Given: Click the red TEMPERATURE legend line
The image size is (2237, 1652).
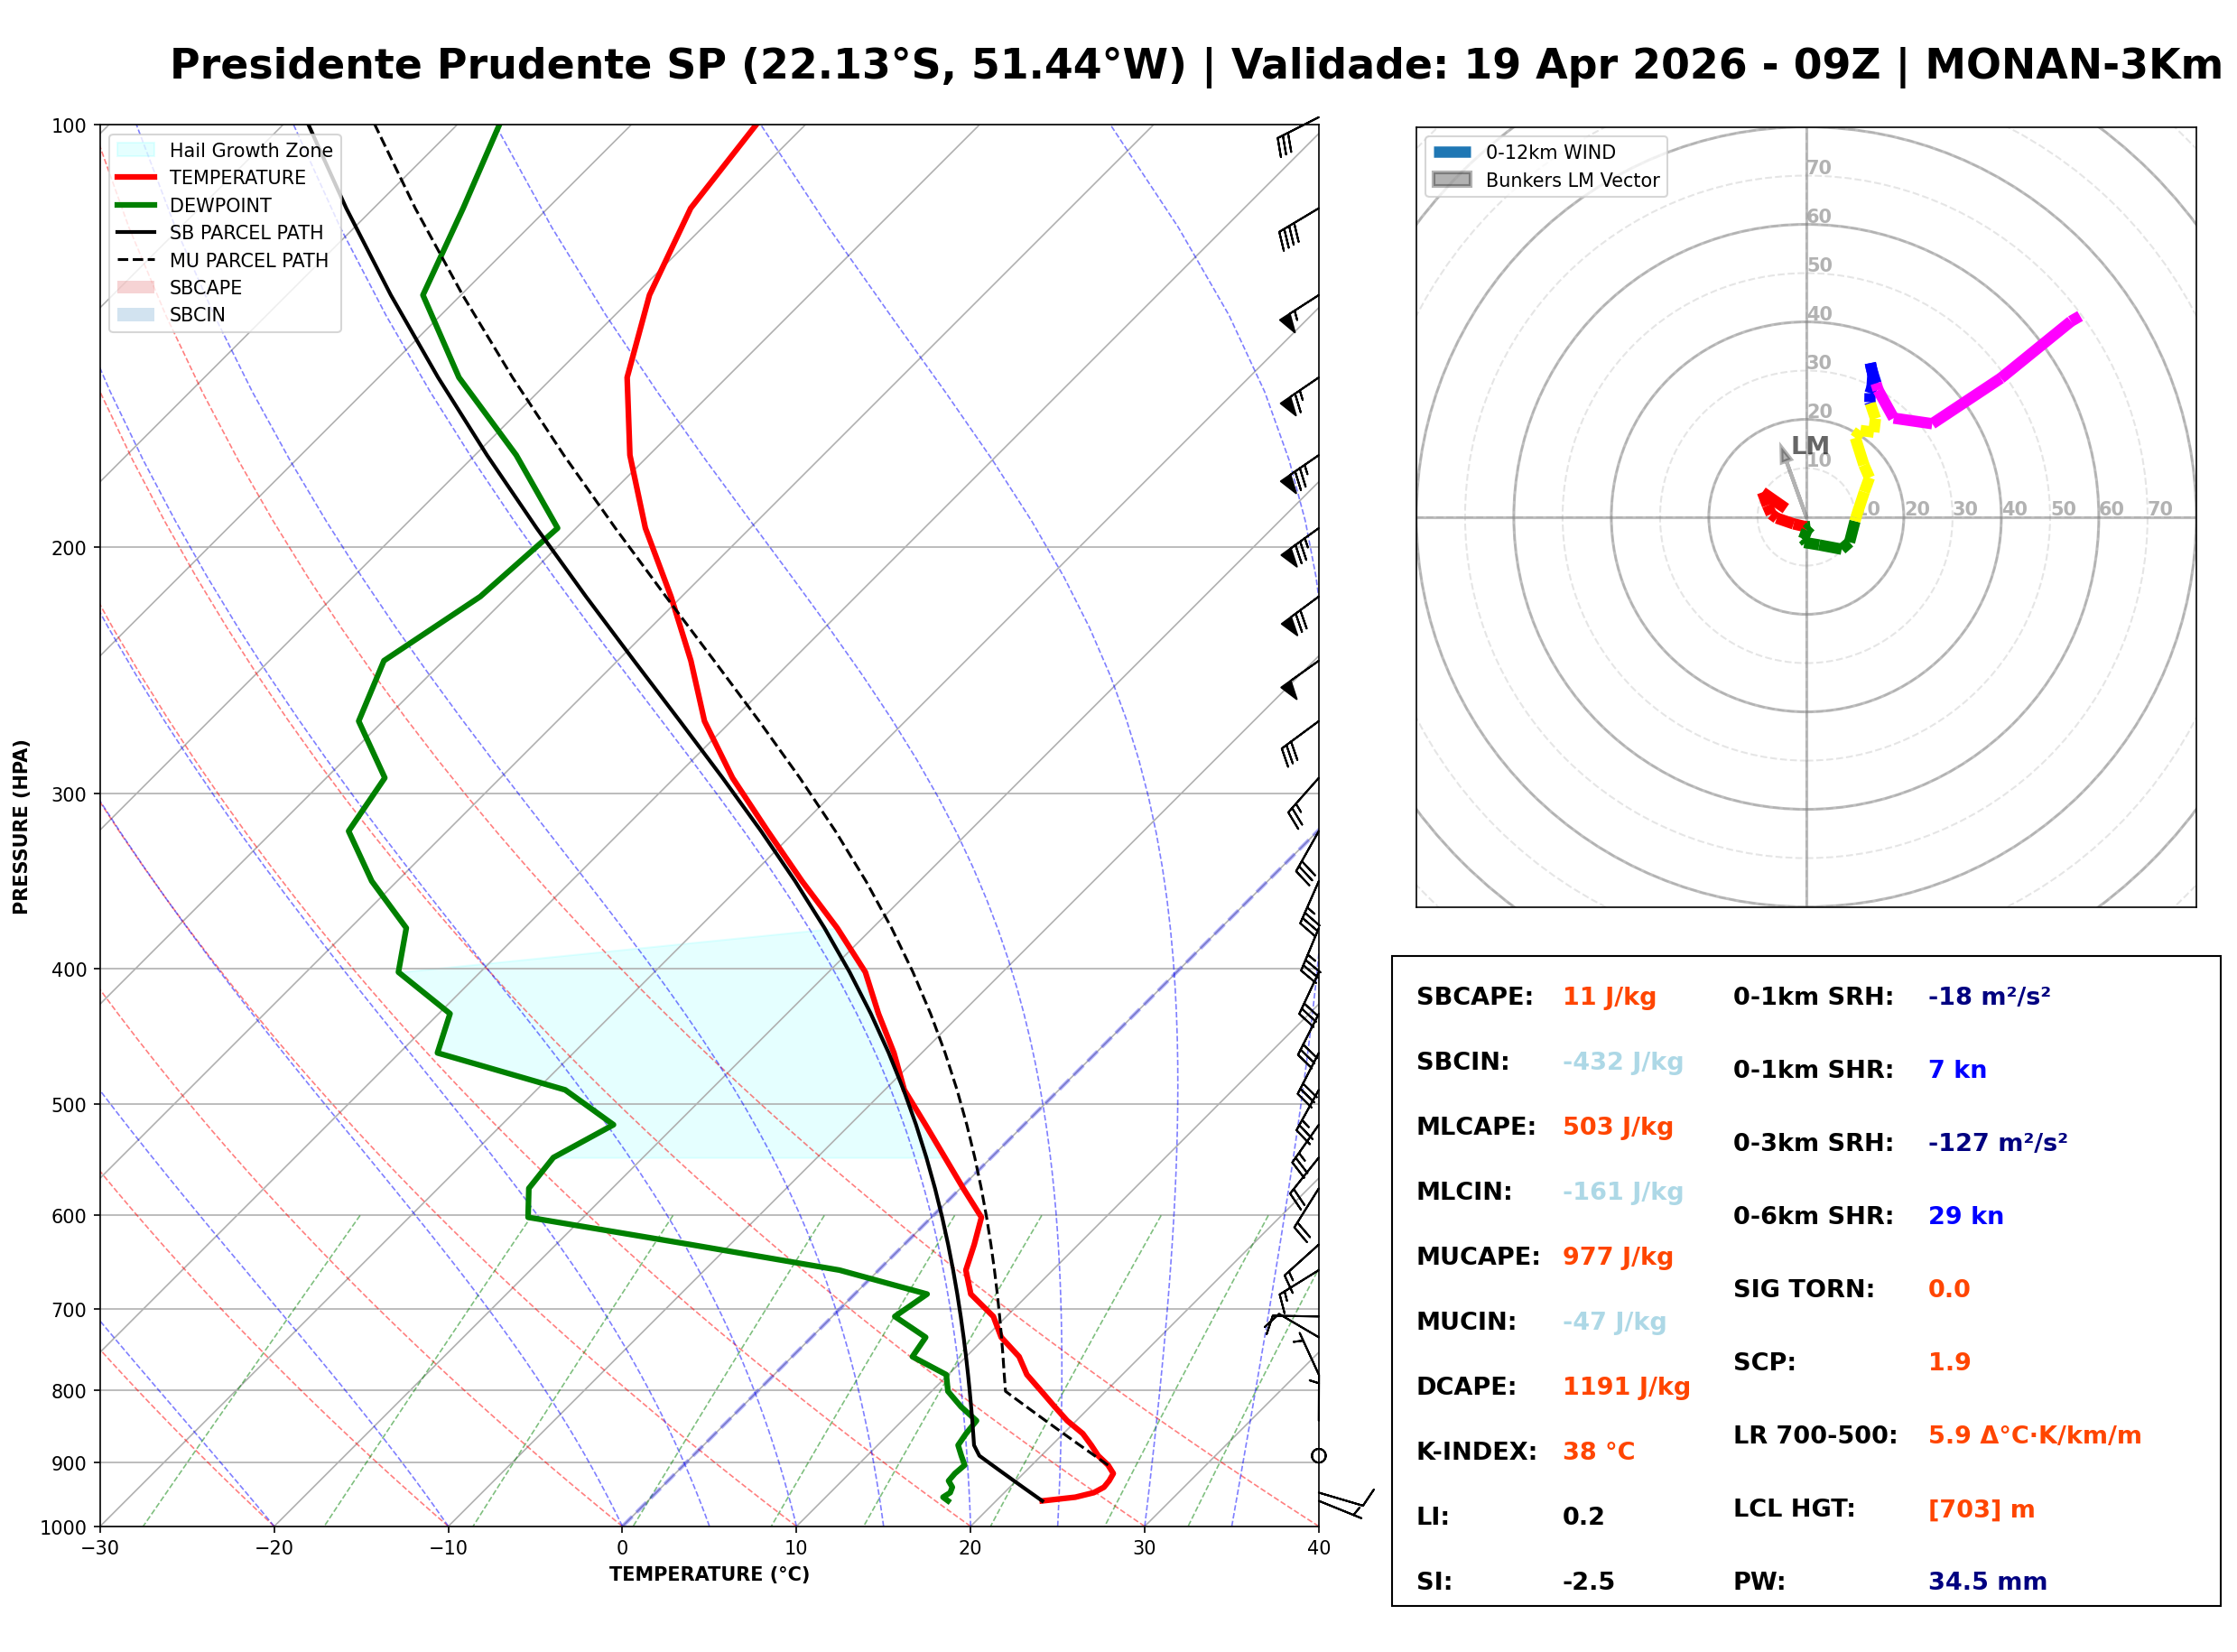Looking at the screenshot, I should point(136,178).
